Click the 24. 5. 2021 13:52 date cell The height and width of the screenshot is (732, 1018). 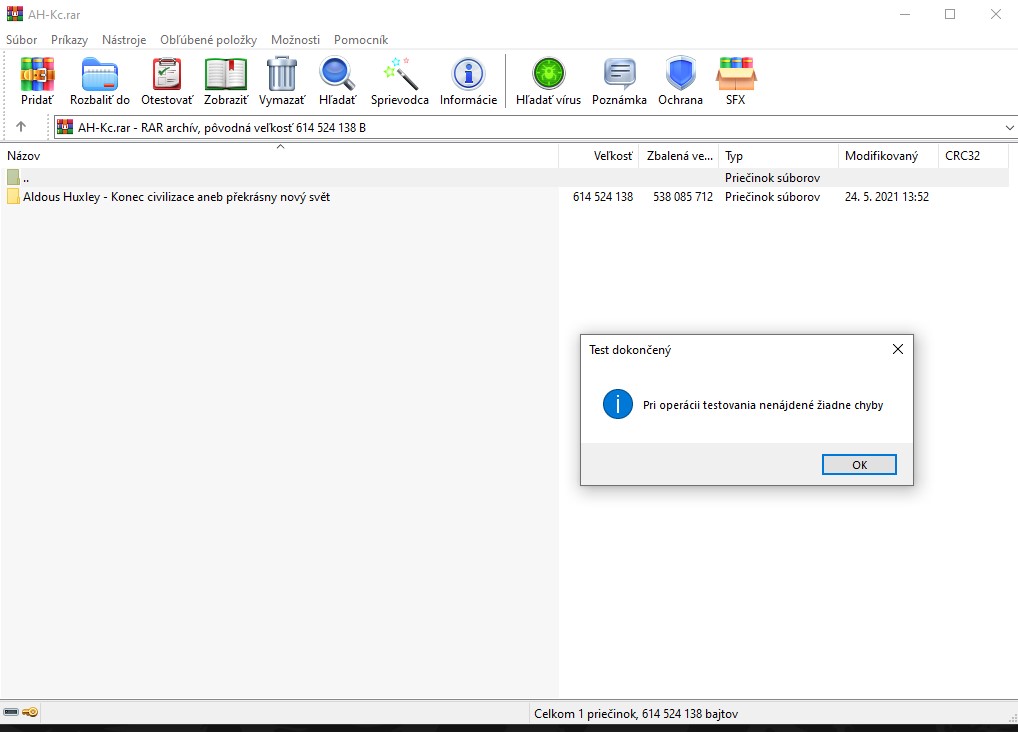pyautogui.click(x=886, y=197)
